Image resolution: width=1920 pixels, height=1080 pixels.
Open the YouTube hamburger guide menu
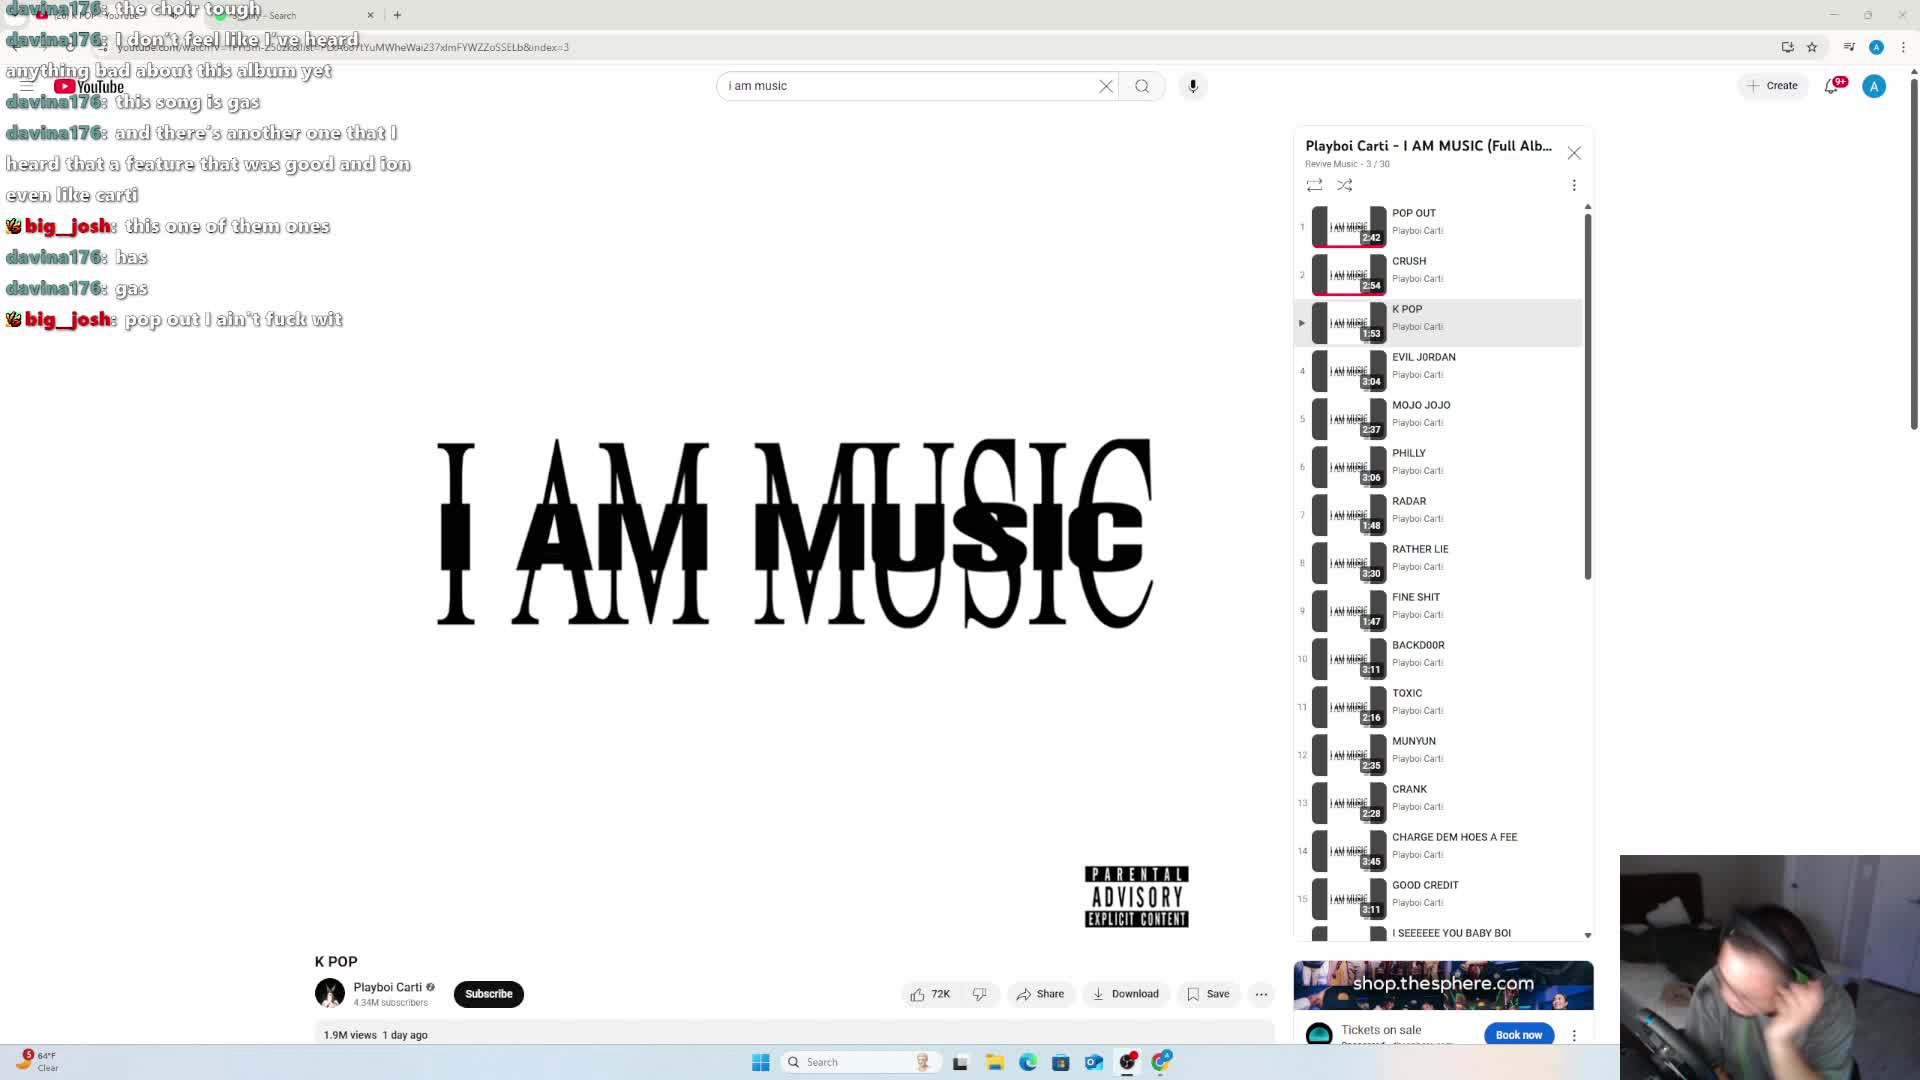click(27, 86)
